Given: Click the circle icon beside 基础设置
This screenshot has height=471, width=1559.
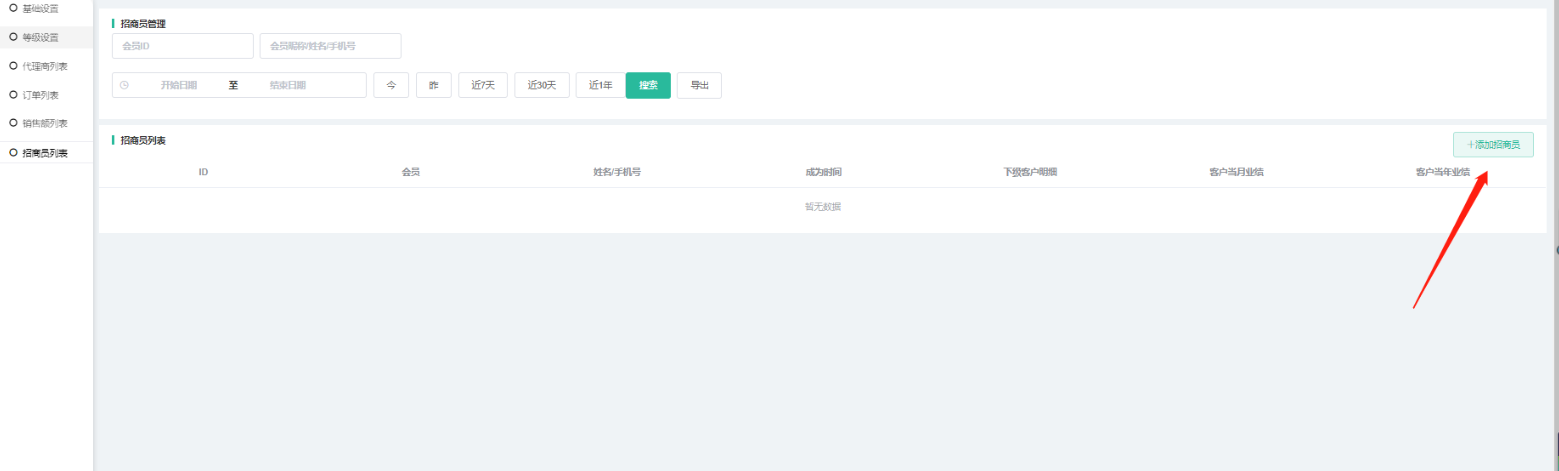Looking at the screenshot, I should pos(12,8).
